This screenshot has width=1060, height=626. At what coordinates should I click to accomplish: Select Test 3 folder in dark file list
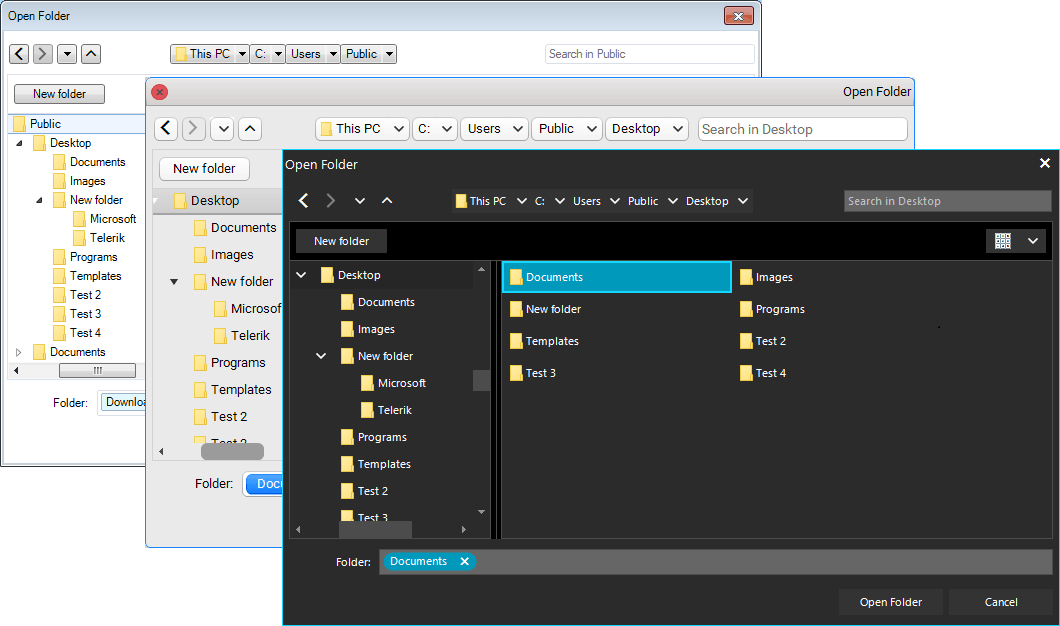point(533,372)
